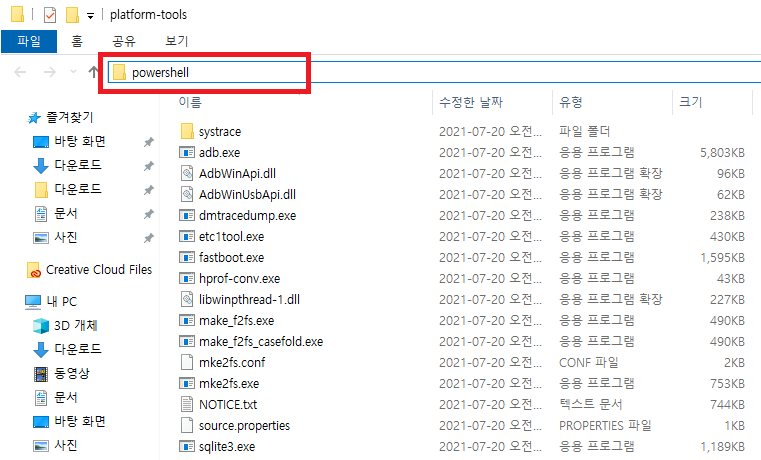This screenshot has height=460, width=761.
Task: Sort by the 유형 column header
Action: coord(571,102)
